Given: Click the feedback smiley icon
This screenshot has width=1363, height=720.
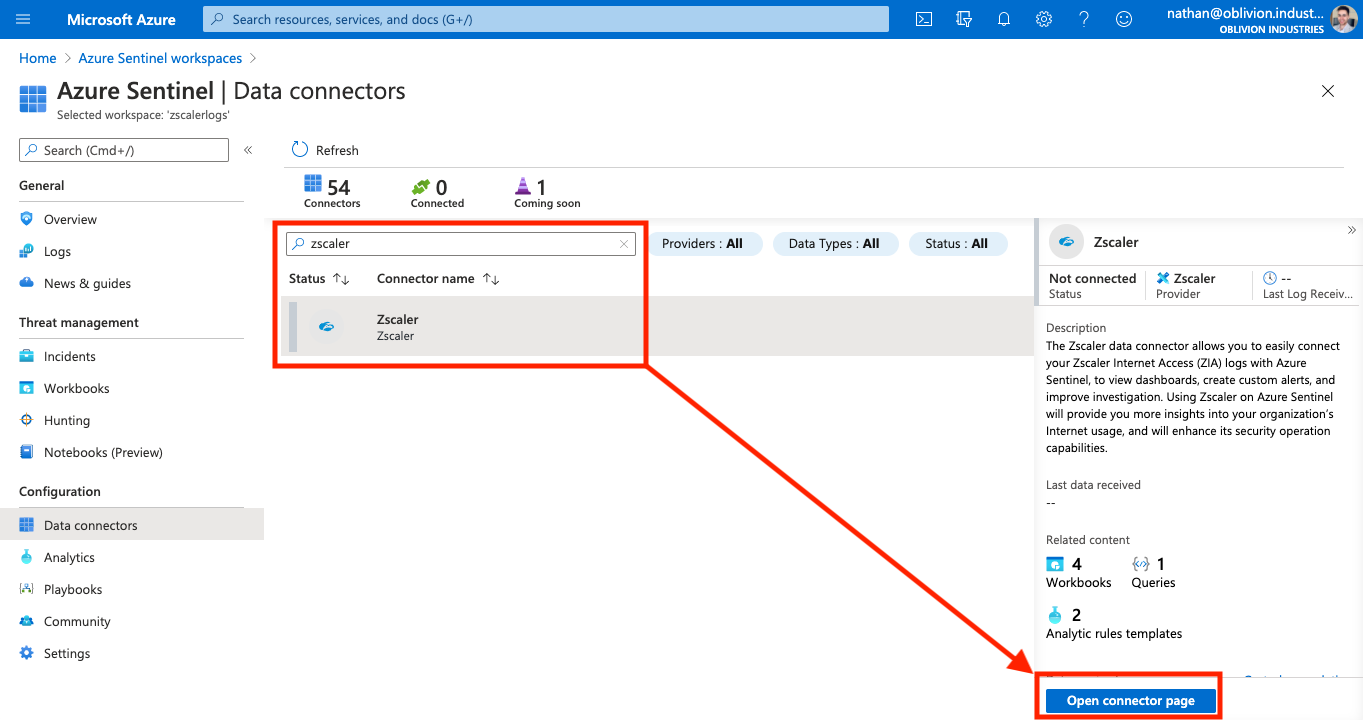Looking at the screenshot, I should [1124, 19].
